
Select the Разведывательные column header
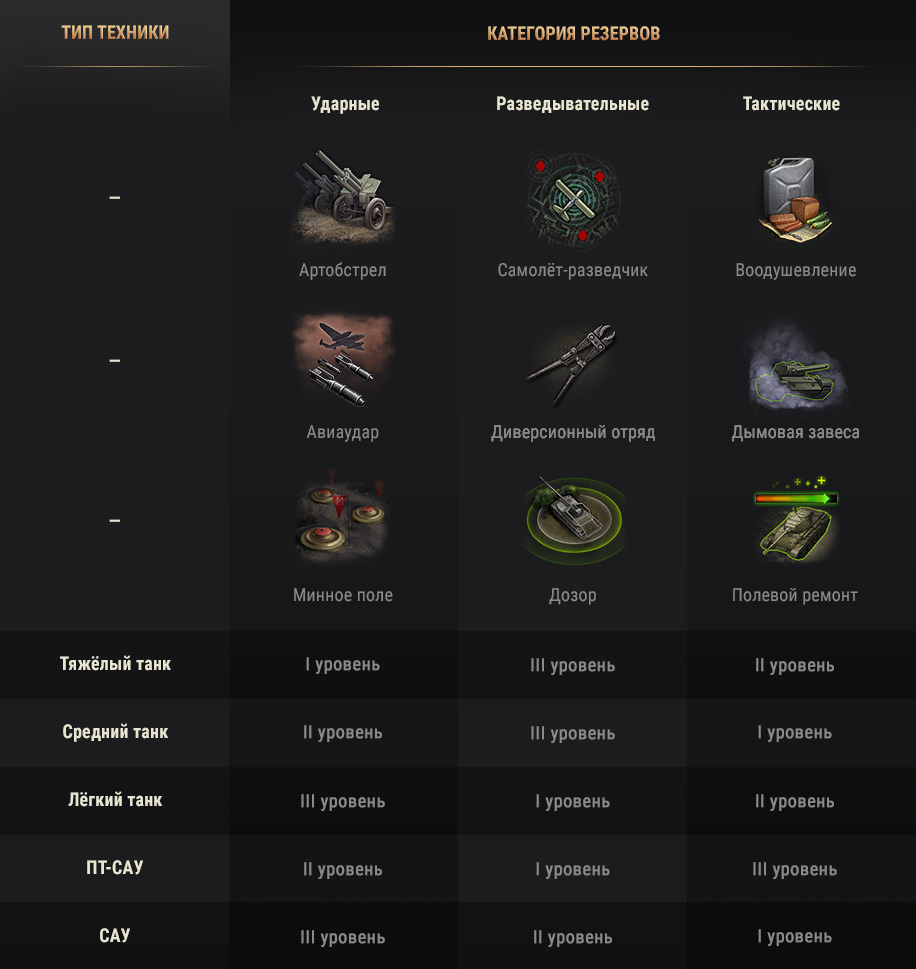[572, 104]
